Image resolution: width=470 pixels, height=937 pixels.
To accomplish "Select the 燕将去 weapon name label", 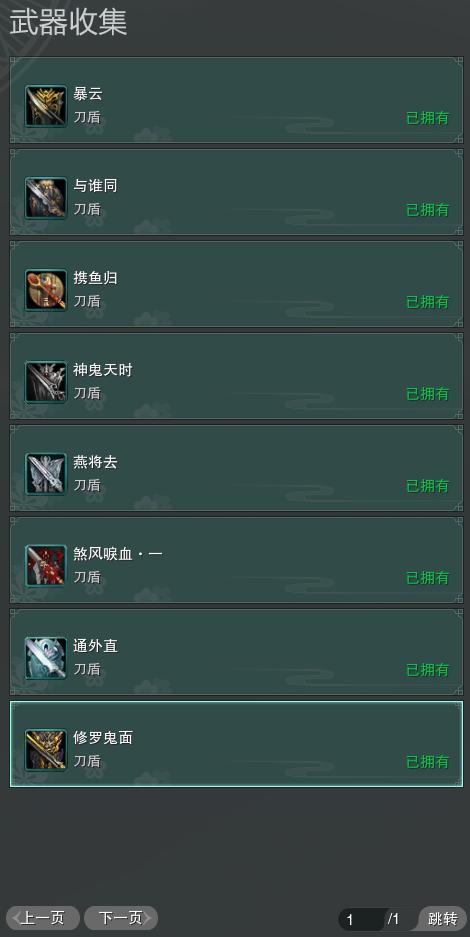I will [x=95, y=462].
